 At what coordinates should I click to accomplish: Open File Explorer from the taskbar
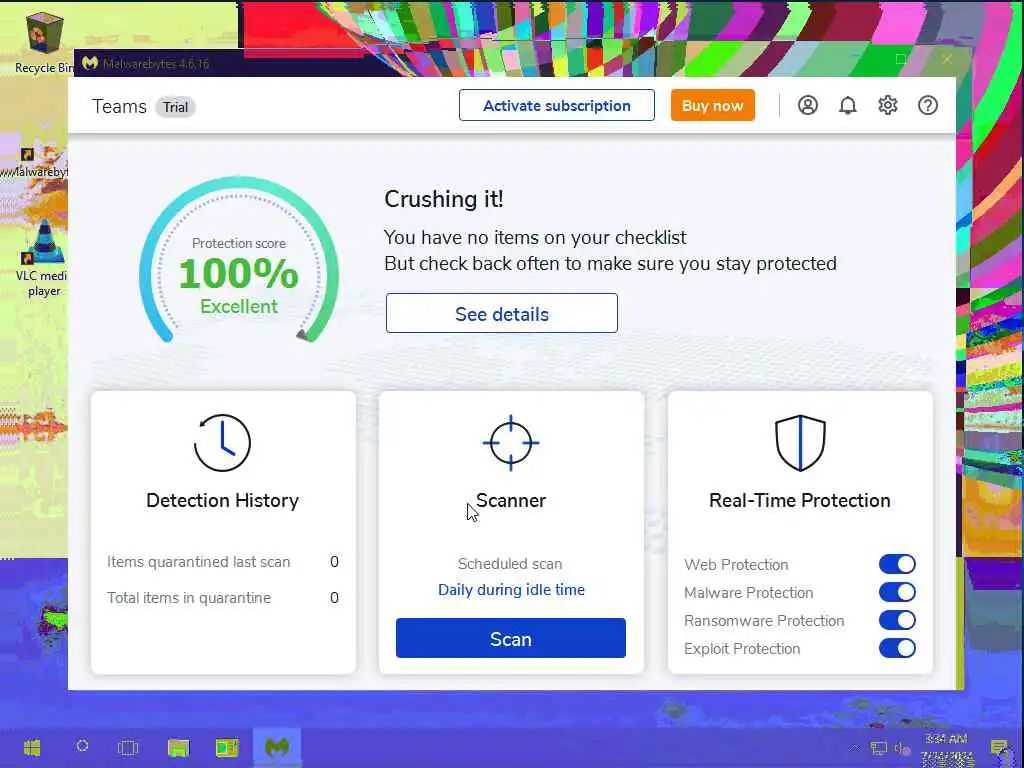[178, 747]
